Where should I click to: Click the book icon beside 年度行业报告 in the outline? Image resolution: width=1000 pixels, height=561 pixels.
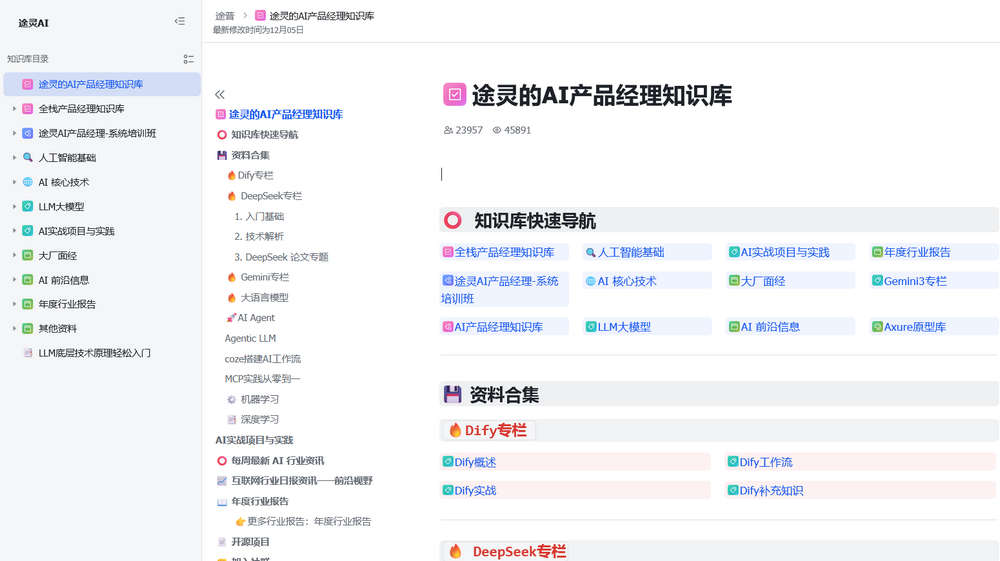[222, 501]
